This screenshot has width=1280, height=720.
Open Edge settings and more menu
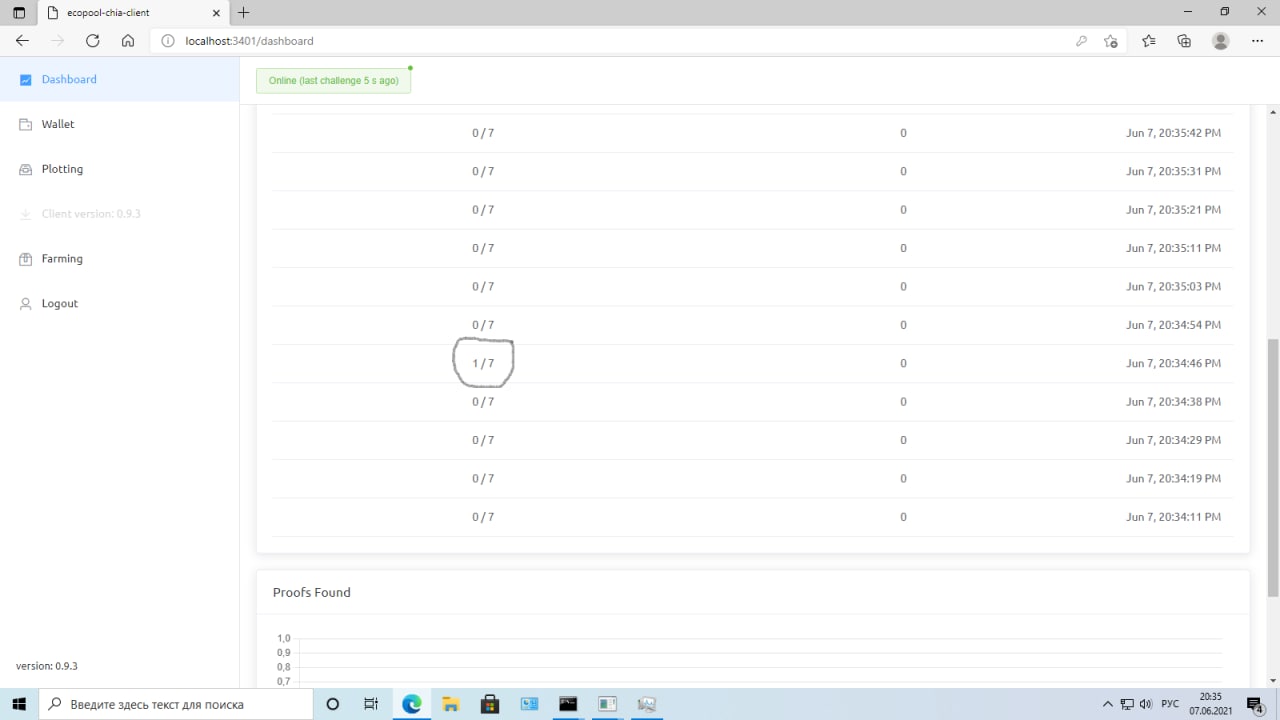tap(1257, 41)
